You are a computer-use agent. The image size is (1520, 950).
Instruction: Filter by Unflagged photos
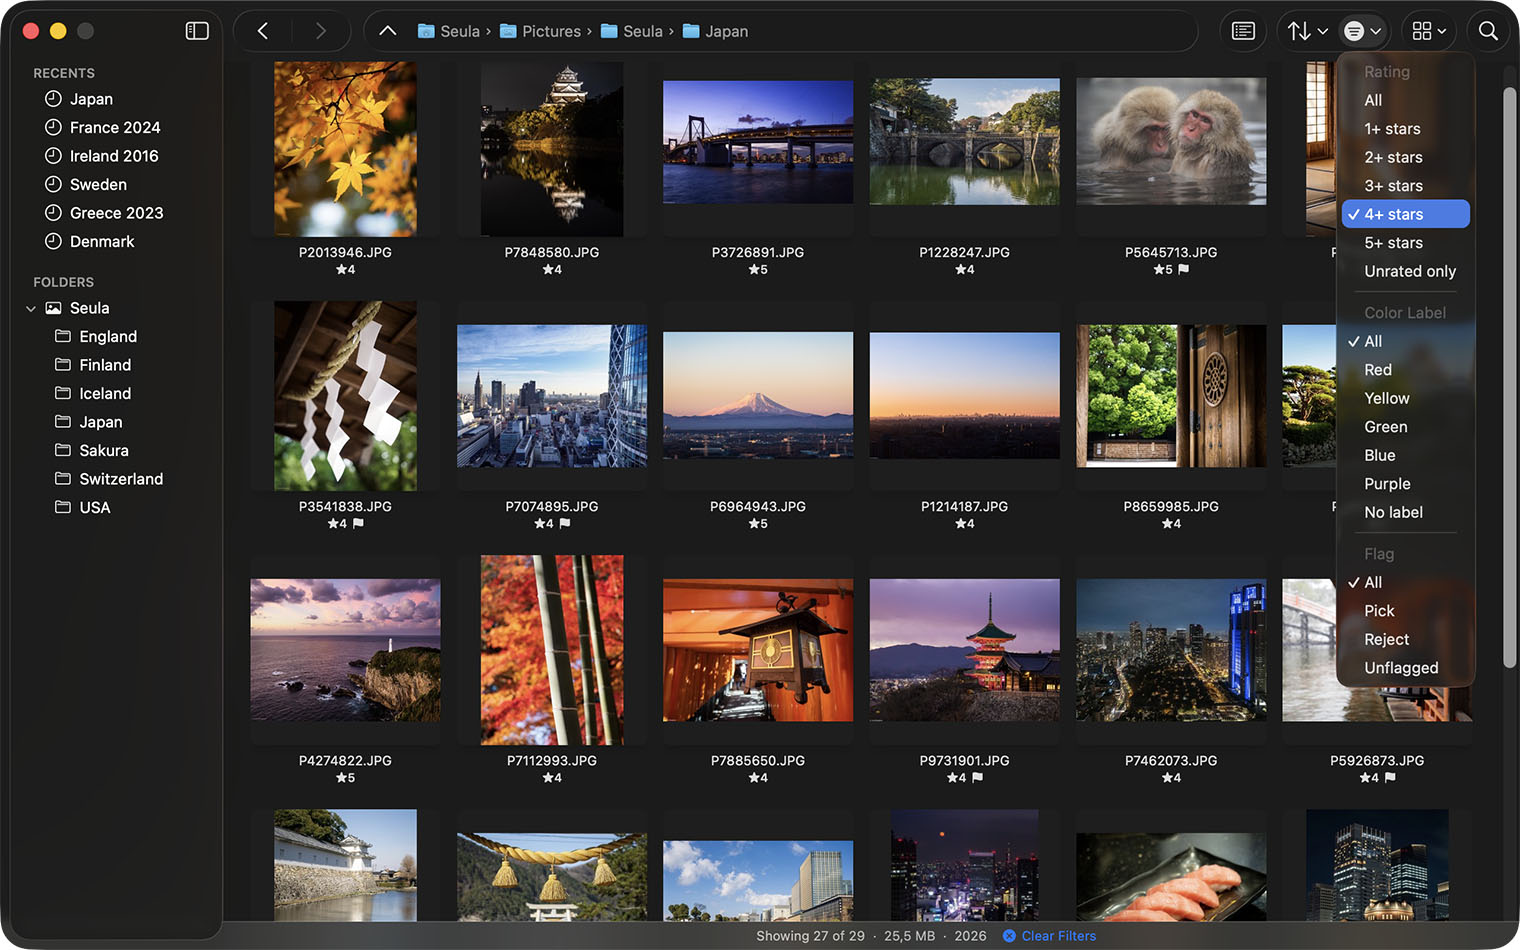point(1405,668)
